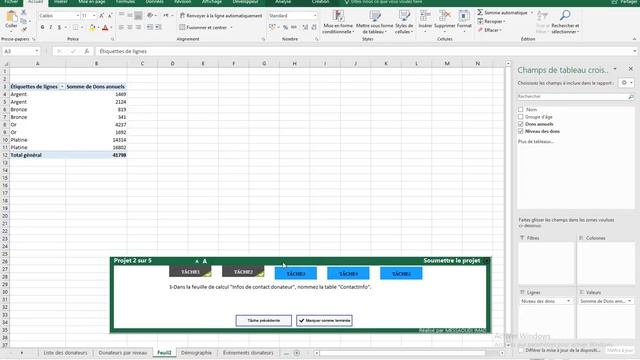Click the insert function fx icon
640x360 pixels.
tap(87, 51)
